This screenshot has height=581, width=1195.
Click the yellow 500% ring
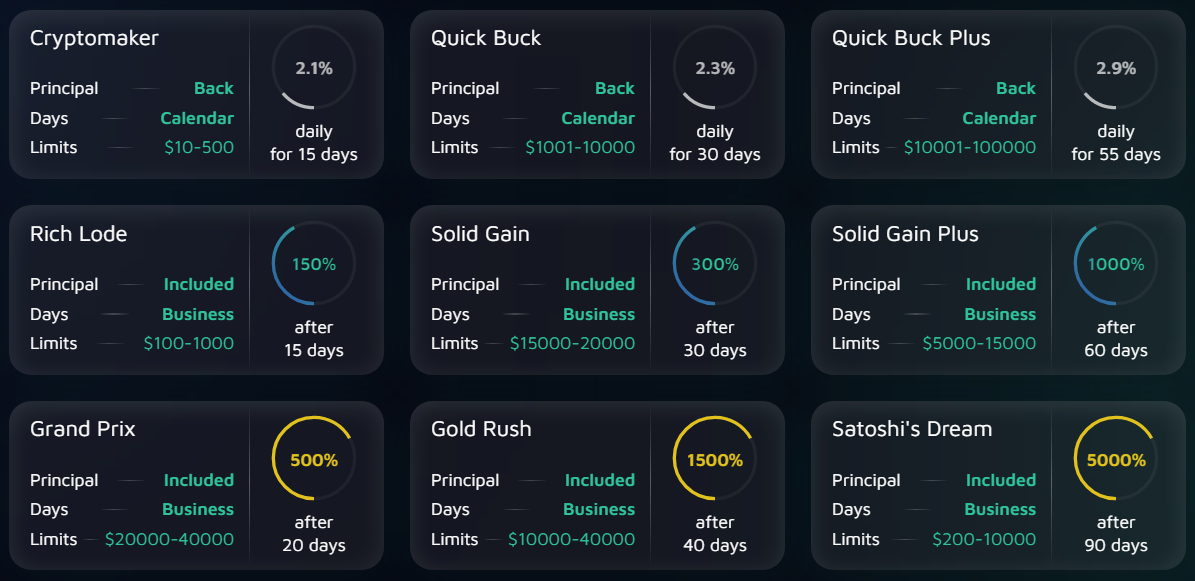coord(314,459)
